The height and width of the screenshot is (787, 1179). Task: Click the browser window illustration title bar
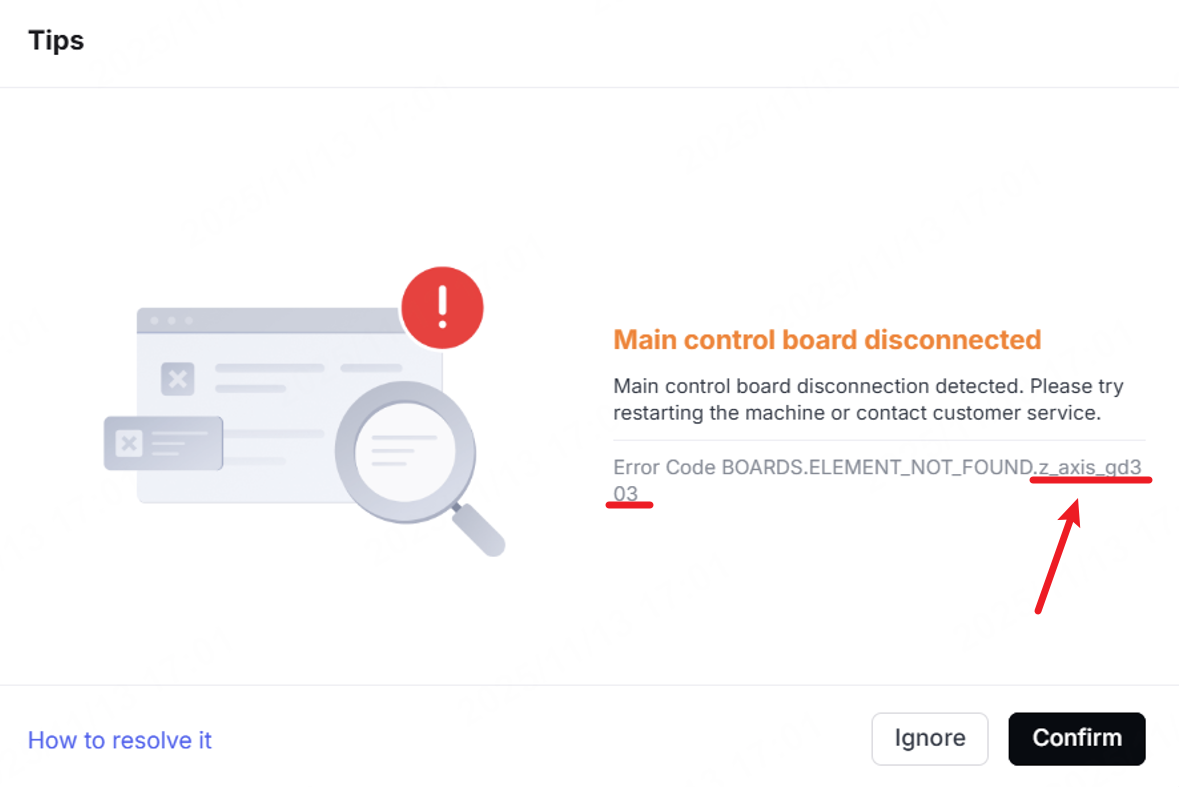coord(270,320)
